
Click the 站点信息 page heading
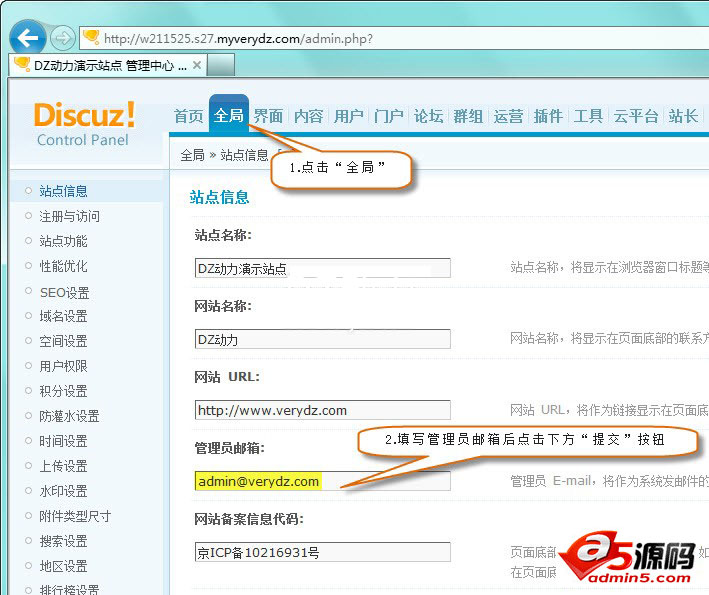(219, 198)
